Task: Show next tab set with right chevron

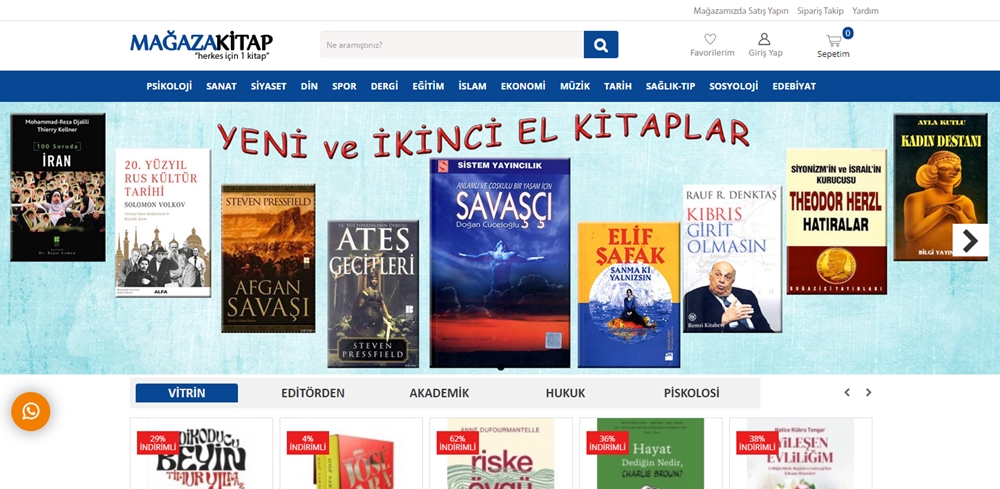Action: pos(868,393)
